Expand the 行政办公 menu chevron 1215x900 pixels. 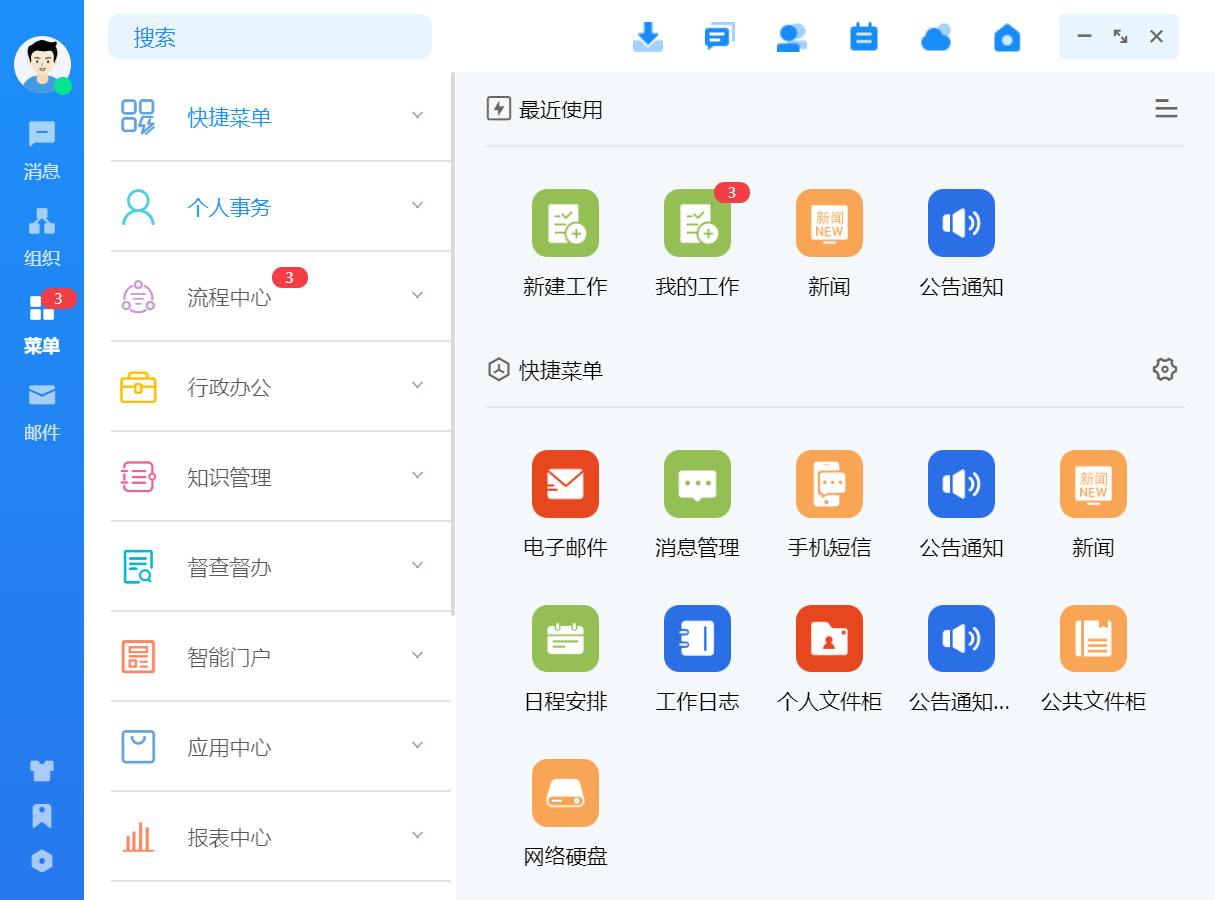click(x=418, y=385)
